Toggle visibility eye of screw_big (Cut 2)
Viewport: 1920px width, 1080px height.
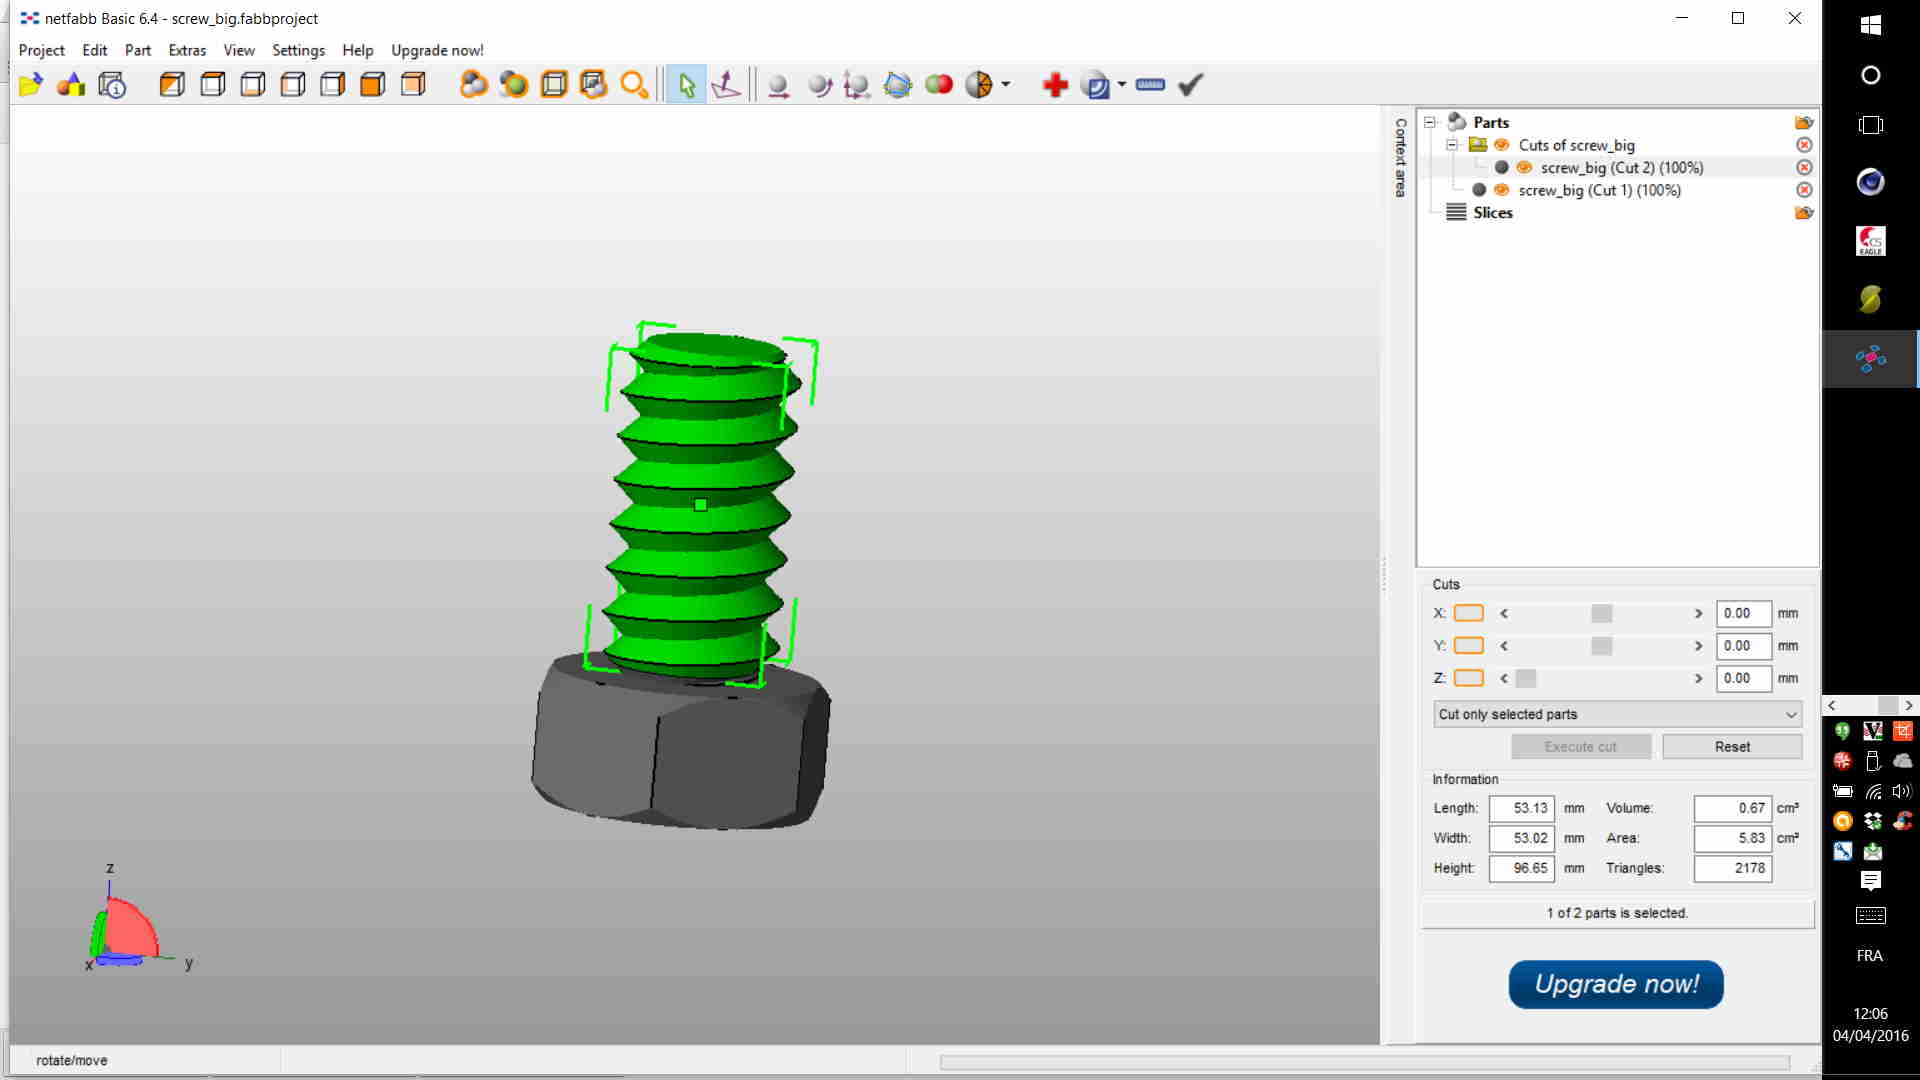coord(1524,168)
